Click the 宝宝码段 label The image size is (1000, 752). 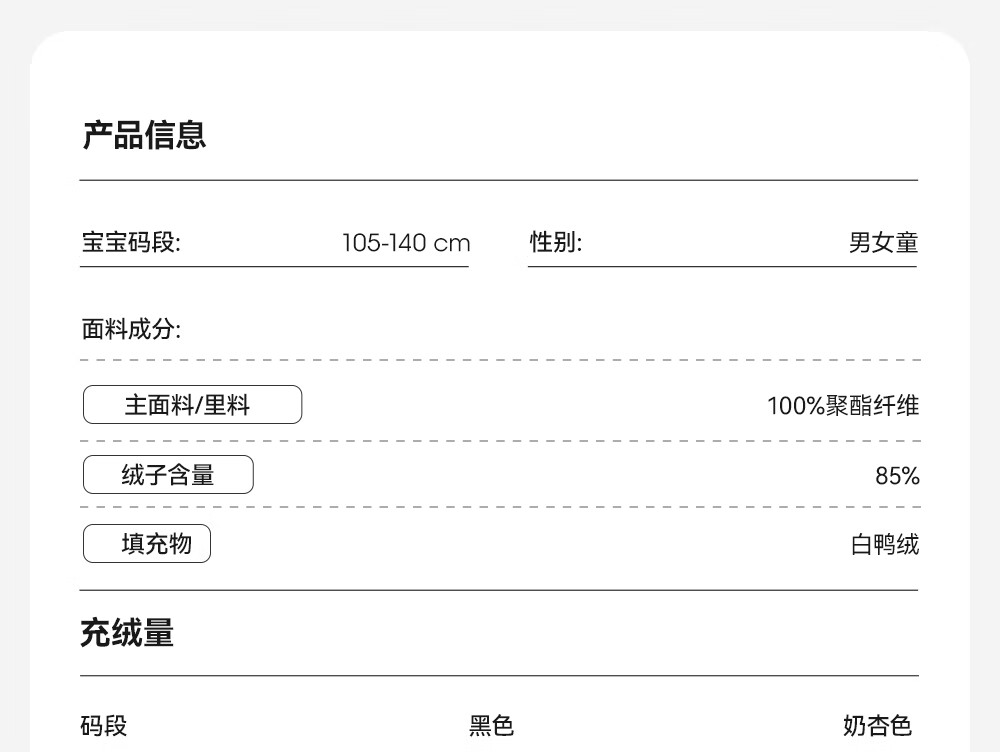pos(131,242)
